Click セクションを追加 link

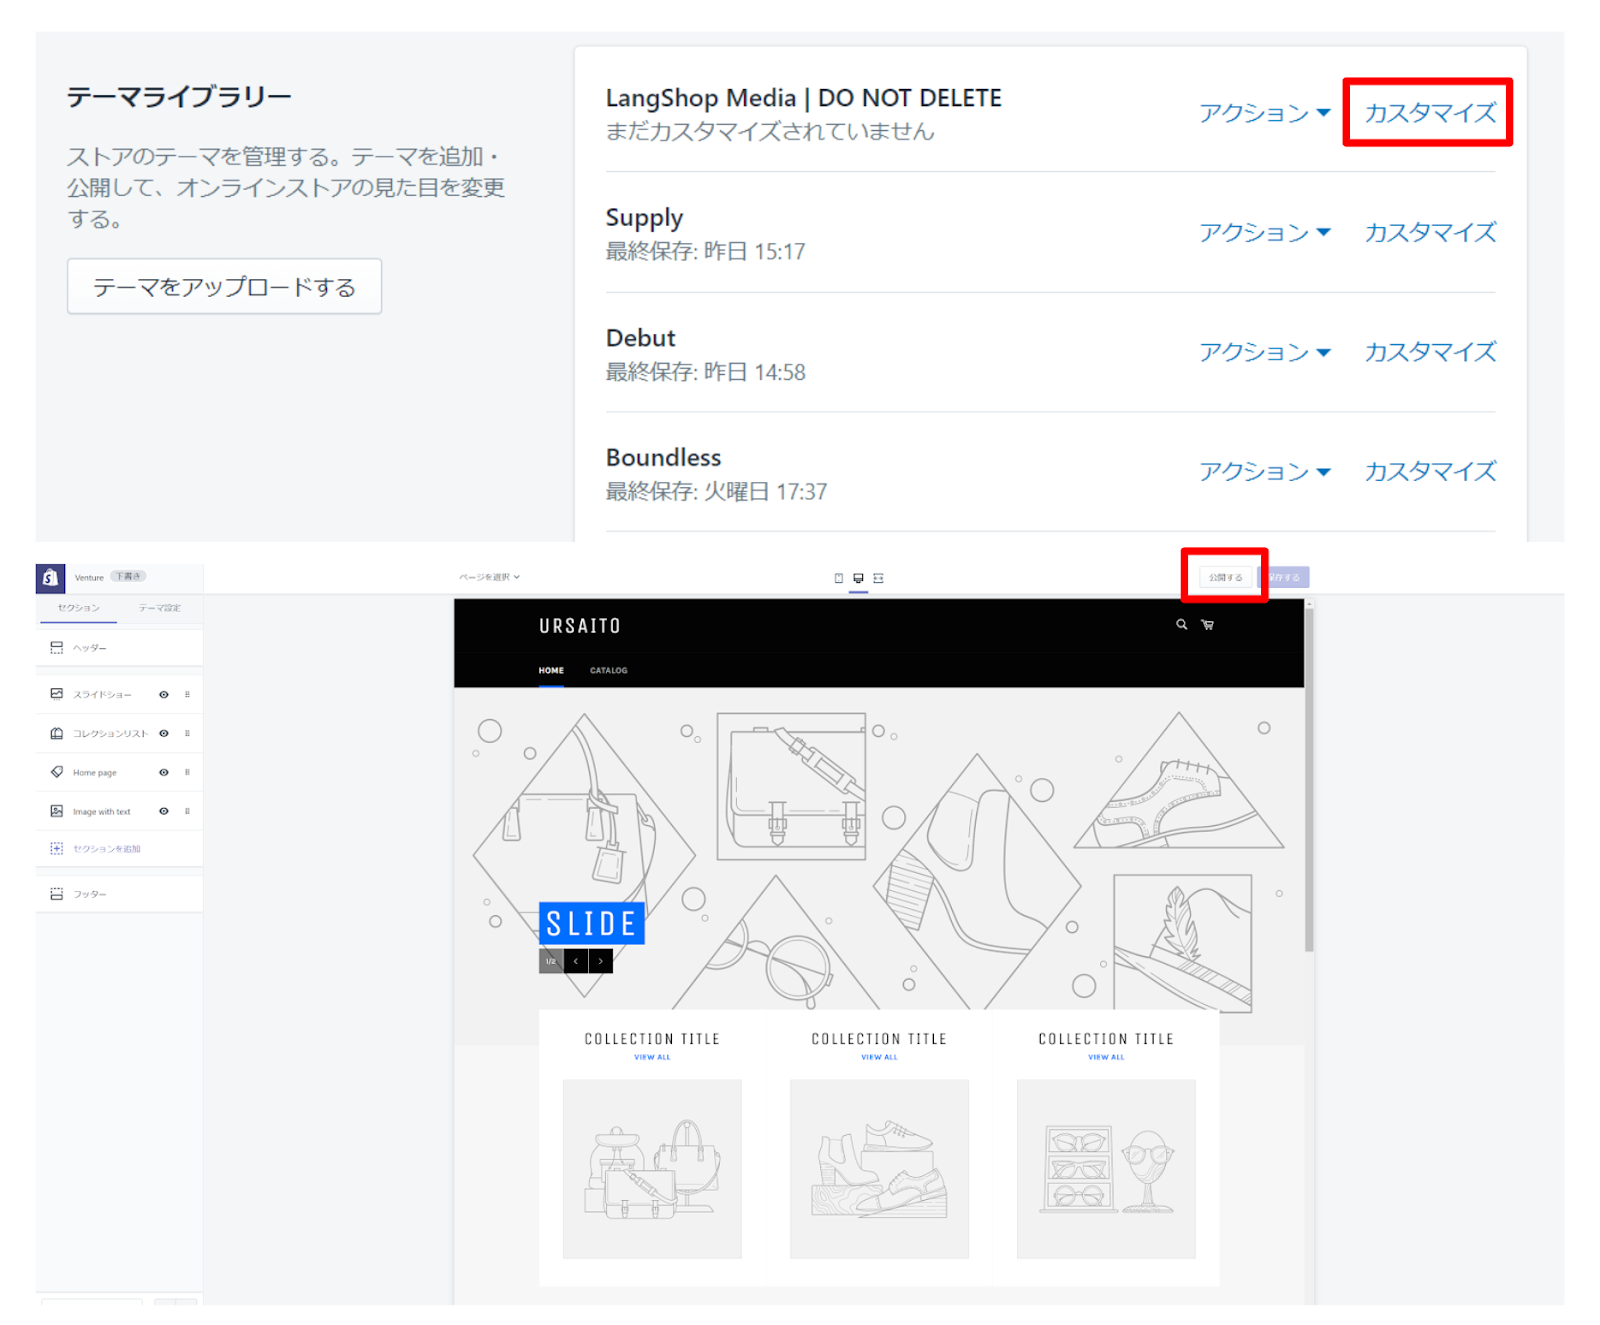107,848
